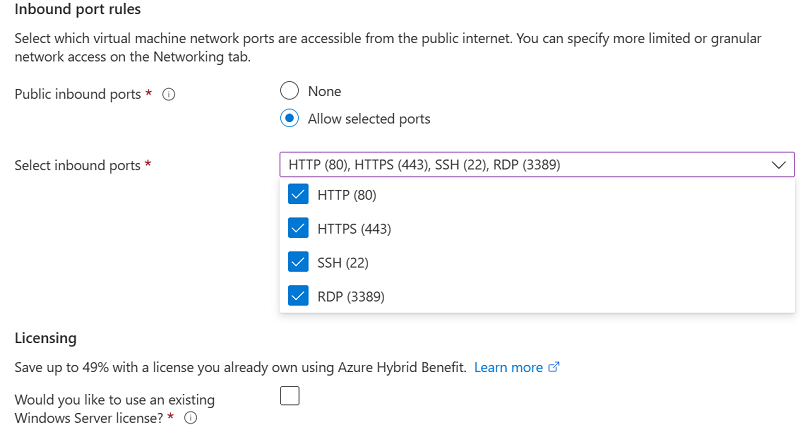Click the checkmark box for HTTP (80)
Viewport: 800px width, 428px height.
[x=298, y=194]
